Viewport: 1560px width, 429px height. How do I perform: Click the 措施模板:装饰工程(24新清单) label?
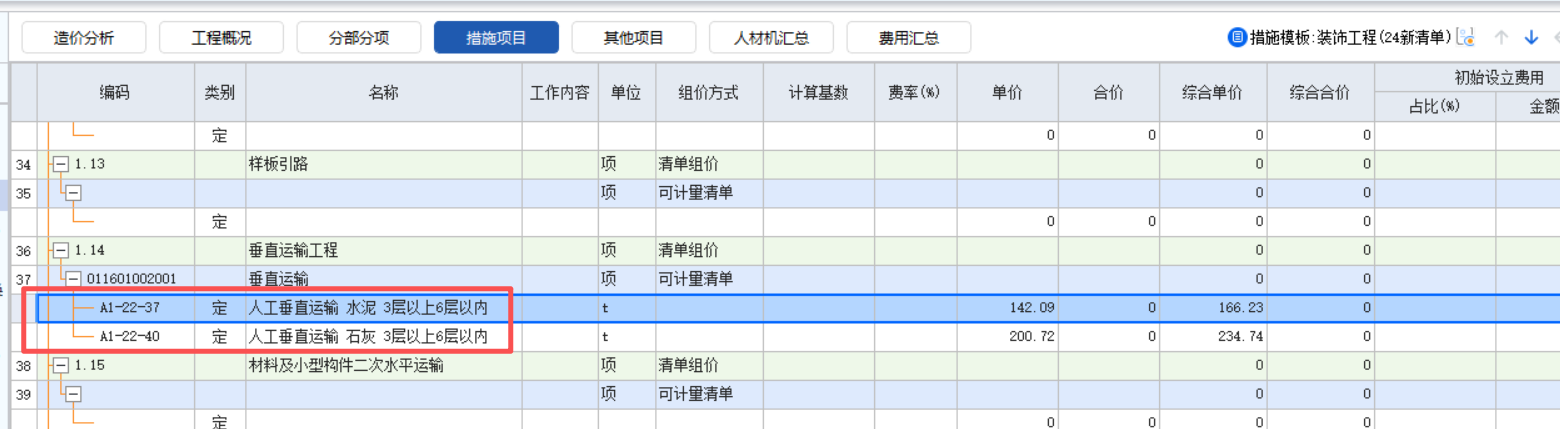[1351, 38]
